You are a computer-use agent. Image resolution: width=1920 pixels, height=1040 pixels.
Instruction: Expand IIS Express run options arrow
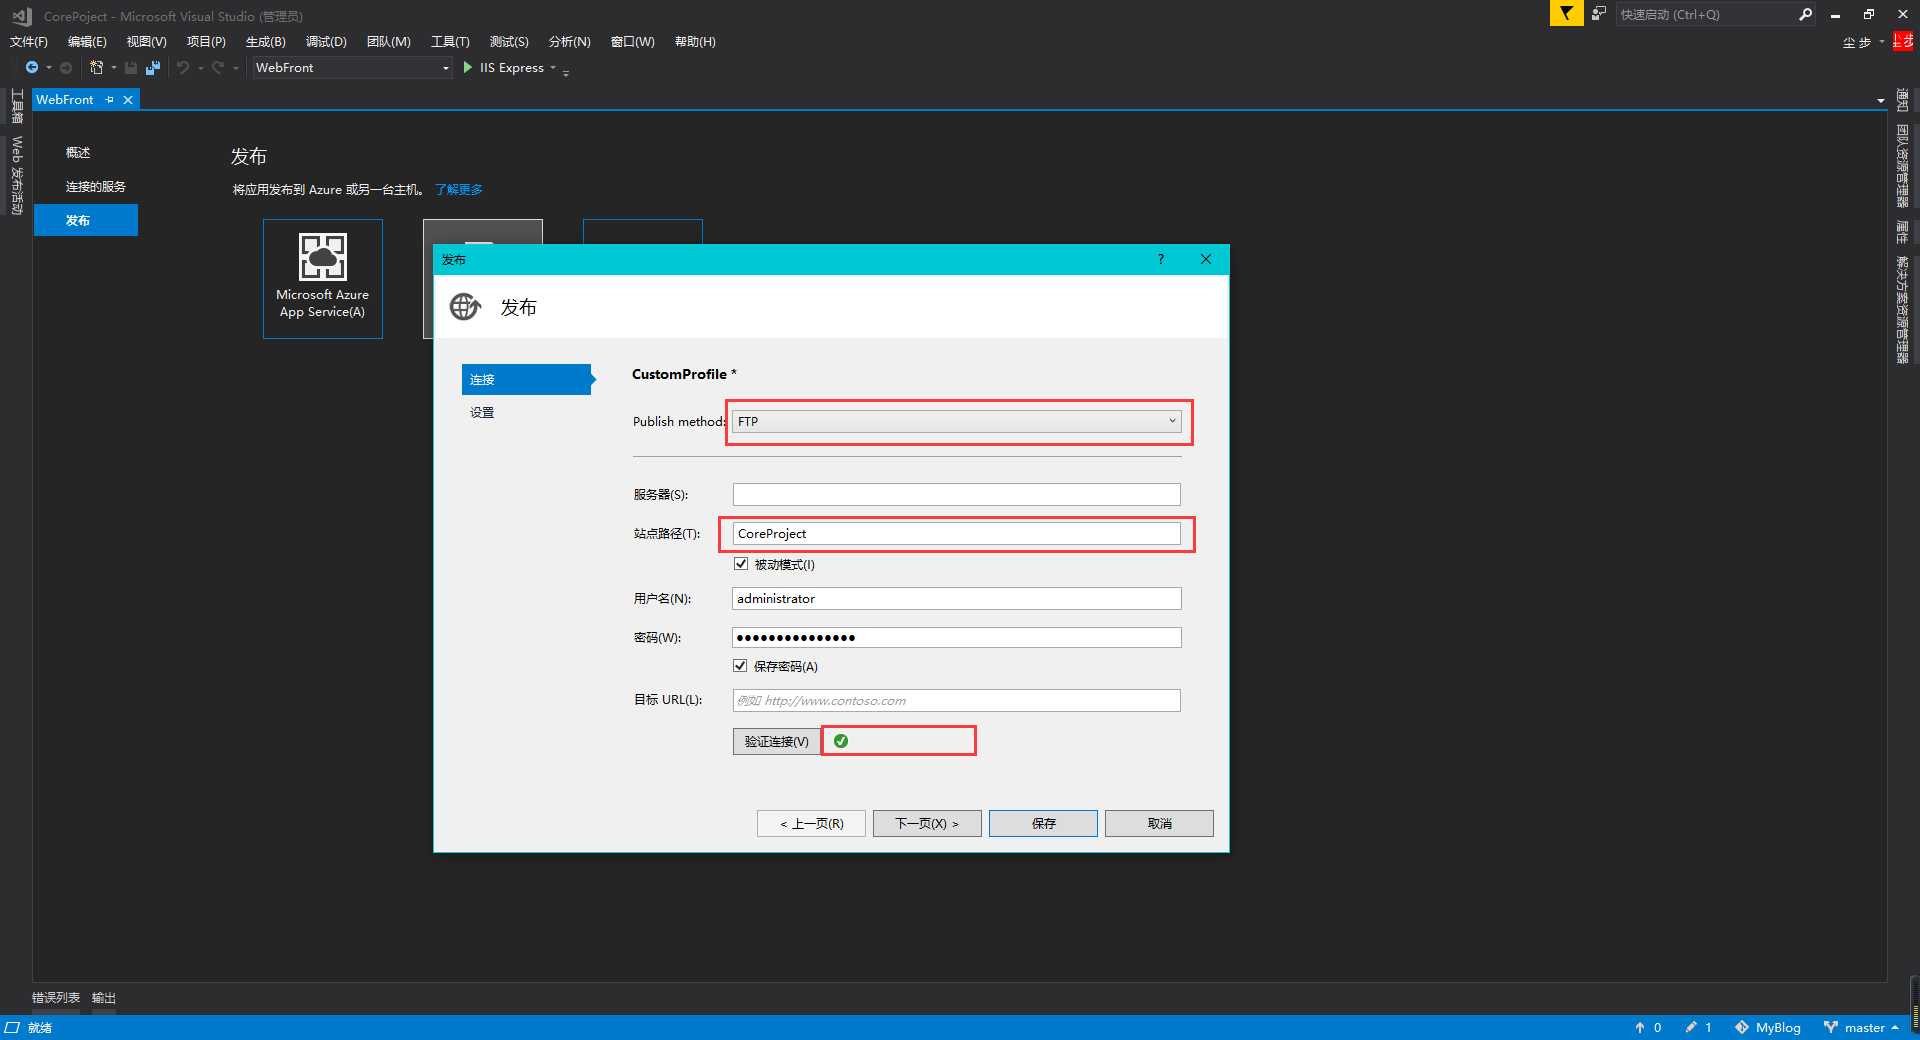[x=553, y=68]
